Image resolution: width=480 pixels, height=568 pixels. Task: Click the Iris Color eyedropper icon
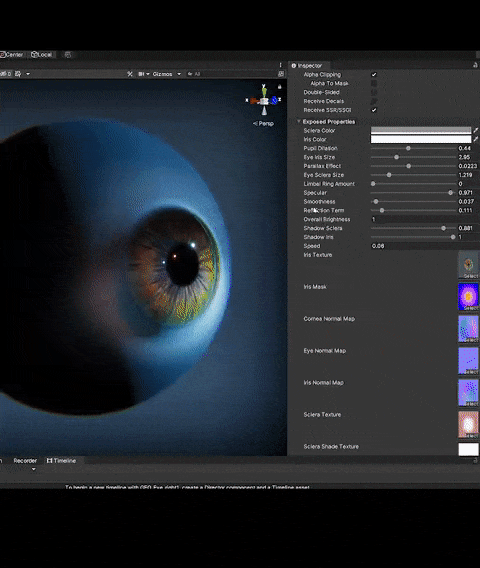click(x=476, y=139)
